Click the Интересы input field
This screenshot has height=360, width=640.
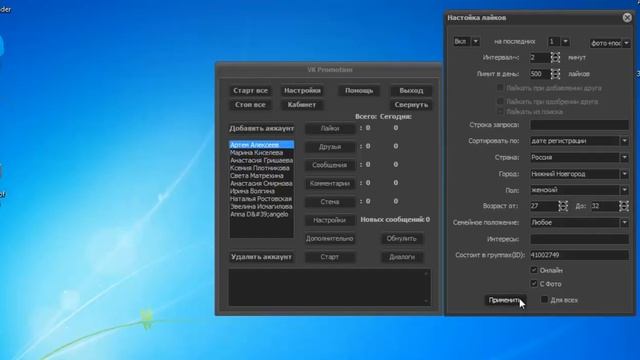[579, 239]
